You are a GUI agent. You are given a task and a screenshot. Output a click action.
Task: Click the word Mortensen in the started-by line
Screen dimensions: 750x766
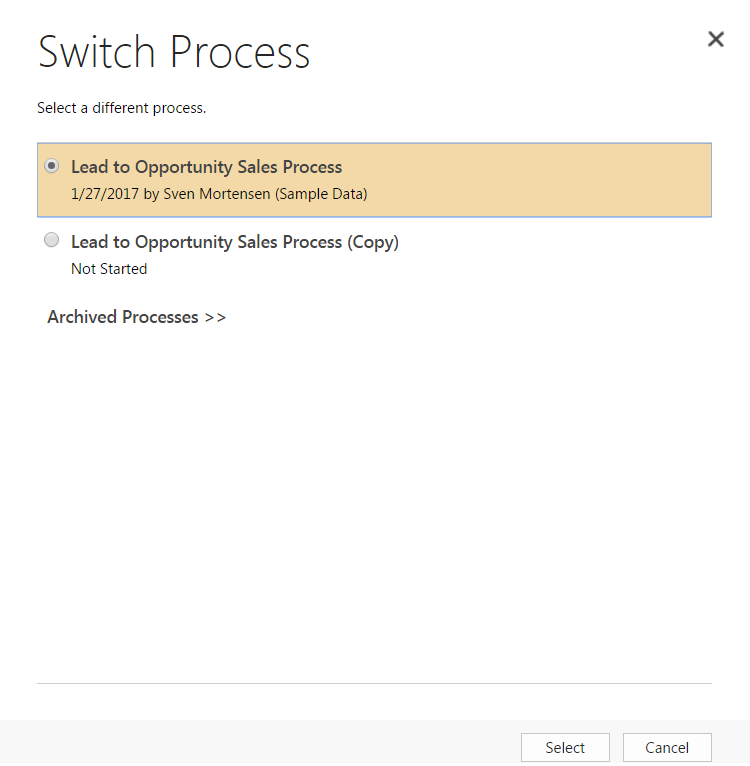[x=235, y=194]
